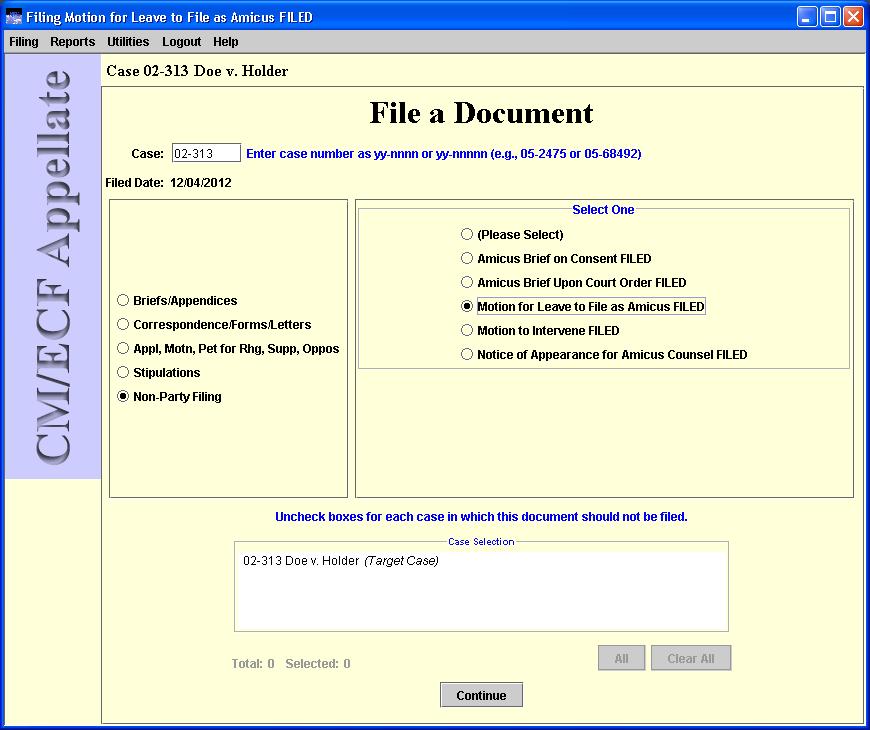
Task: Click the Total: 0 label
Action: point(253,663)
